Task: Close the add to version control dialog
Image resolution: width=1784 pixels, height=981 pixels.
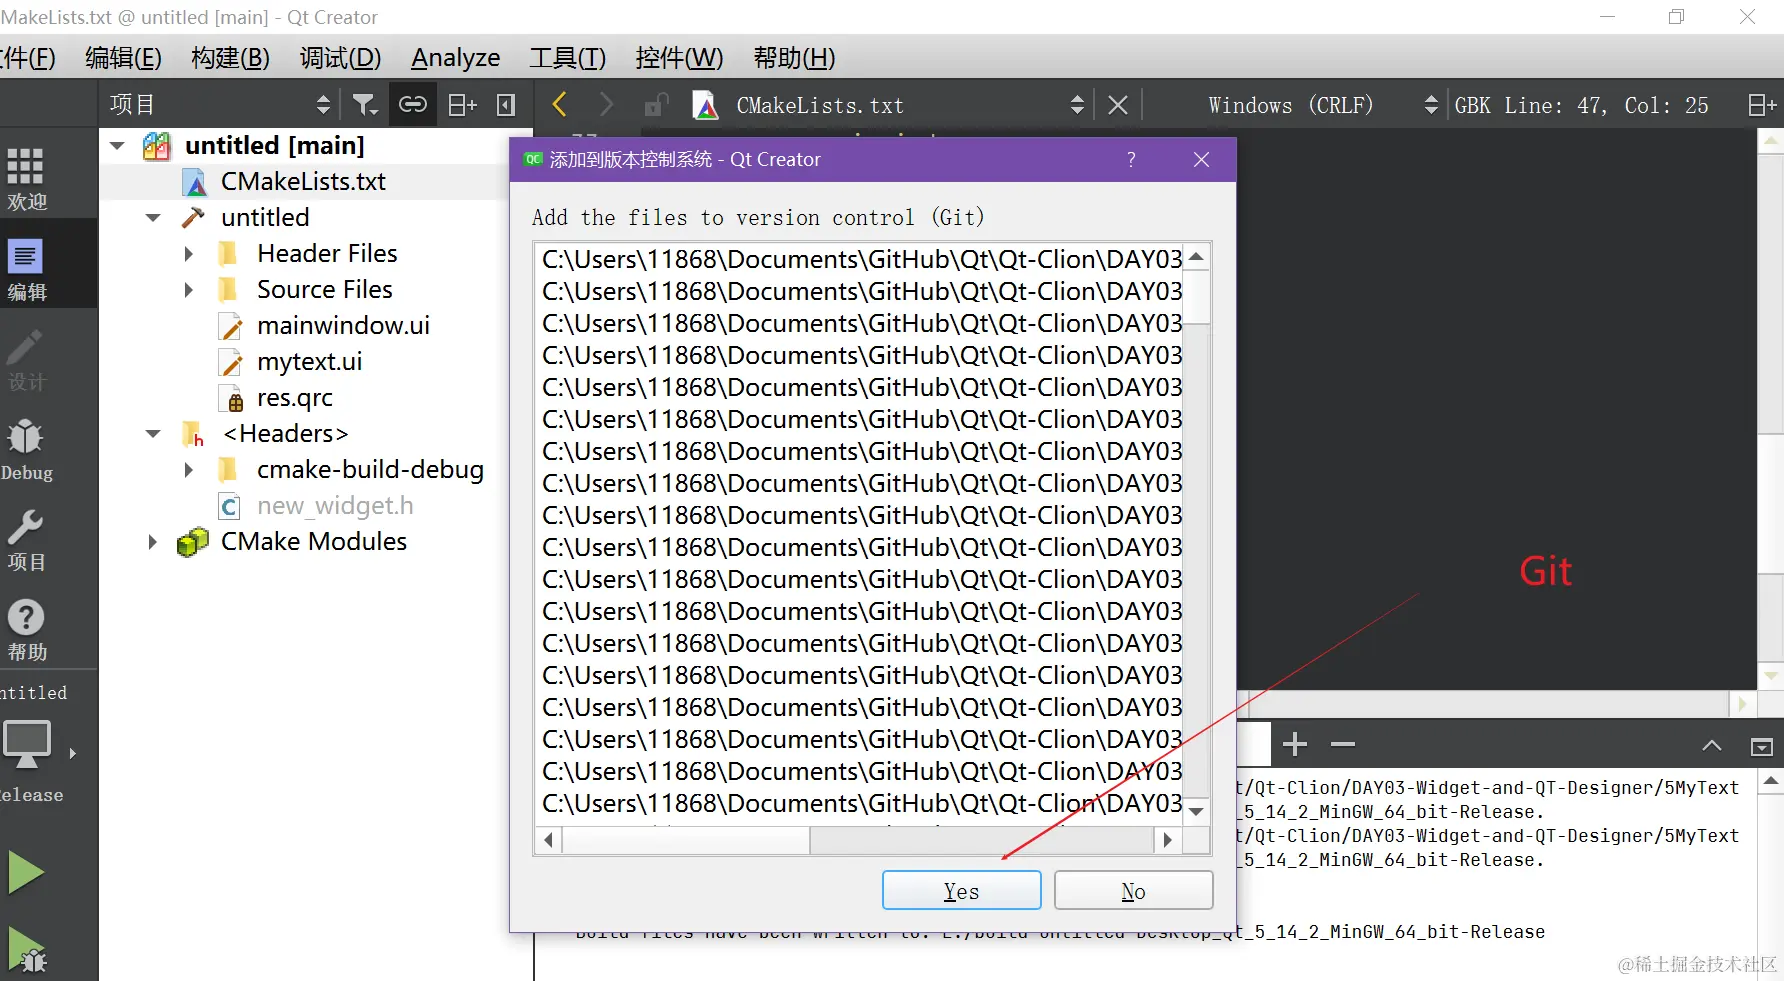Action: click(x=1202, y=159)
